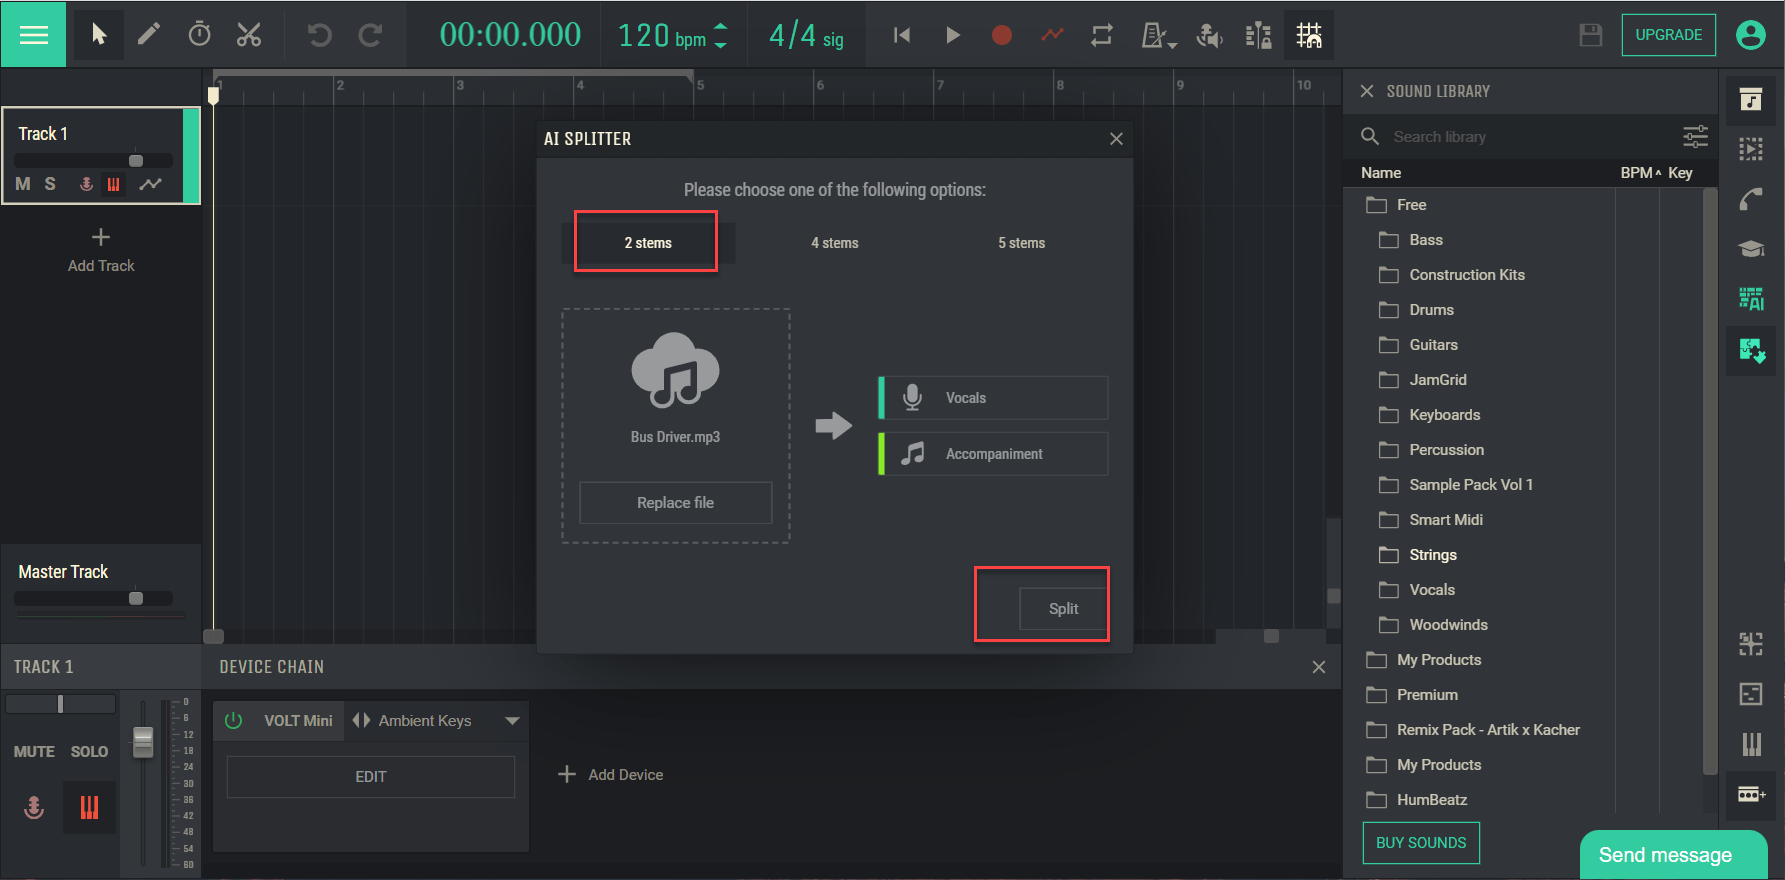Viewport: 1785px width, 880px height.
Task: Click the Save project icon
Action: click(x=1590, y=35)
